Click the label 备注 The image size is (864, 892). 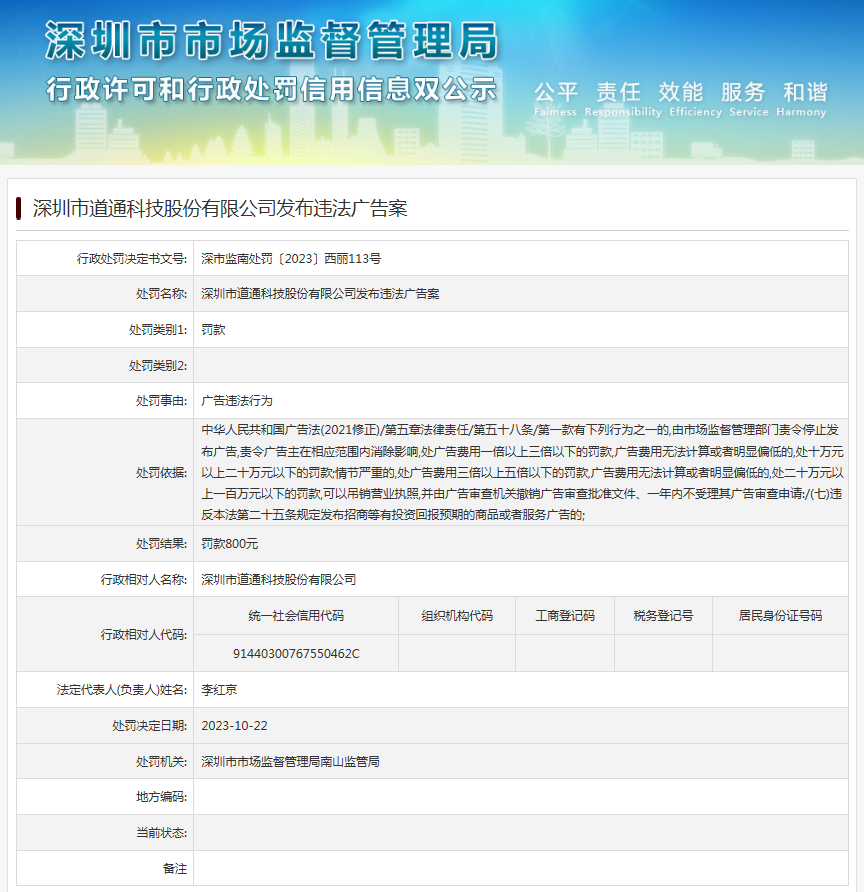point(175,869)
